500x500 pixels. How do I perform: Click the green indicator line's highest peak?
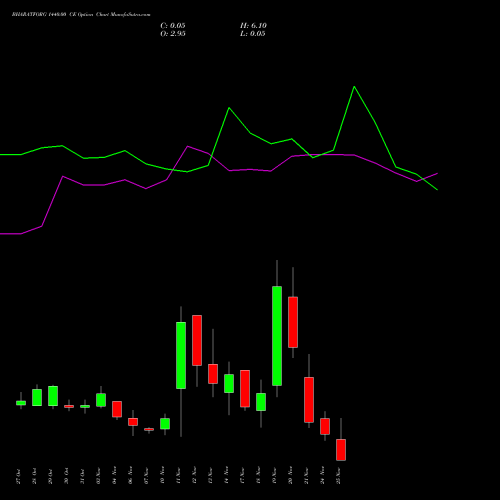tap(354, 87)
